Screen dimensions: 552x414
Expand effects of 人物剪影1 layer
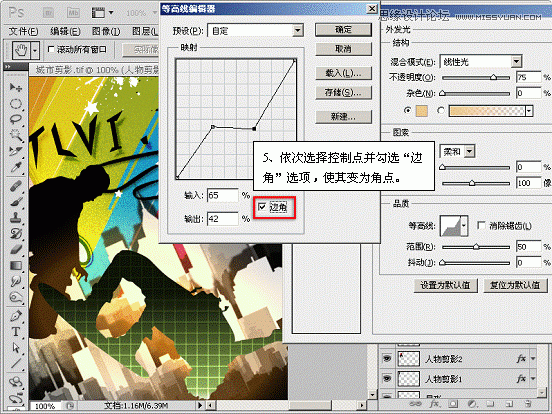[x=533, y=379]
